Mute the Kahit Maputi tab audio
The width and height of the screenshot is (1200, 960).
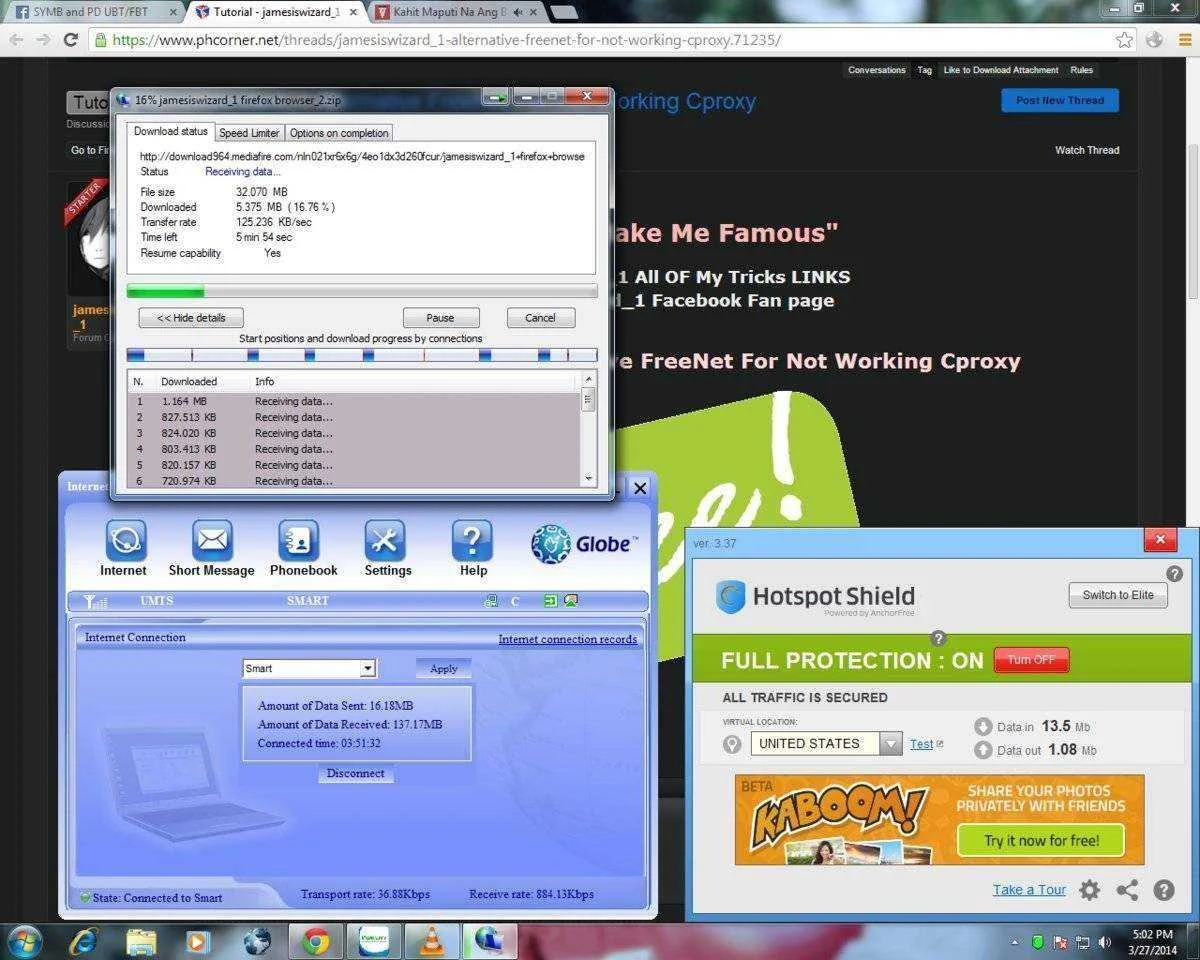(x=517, y=12)
